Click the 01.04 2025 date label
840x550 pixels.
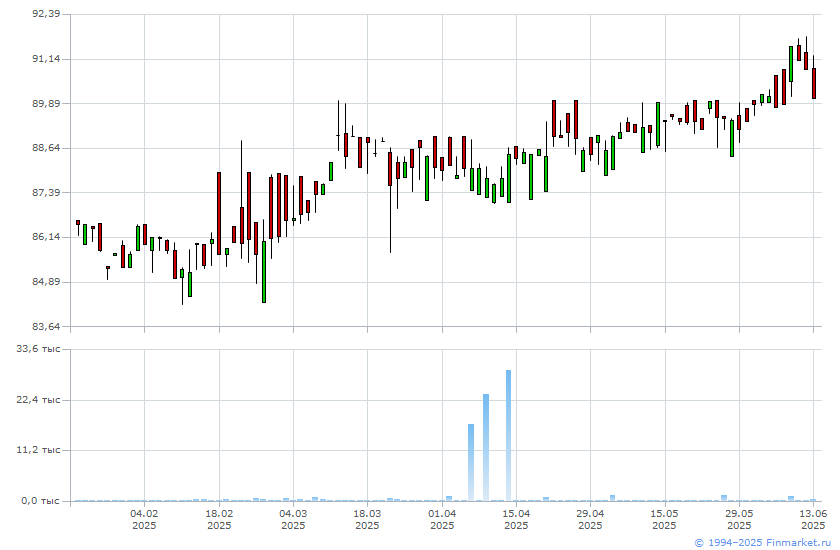coord(442,519)
